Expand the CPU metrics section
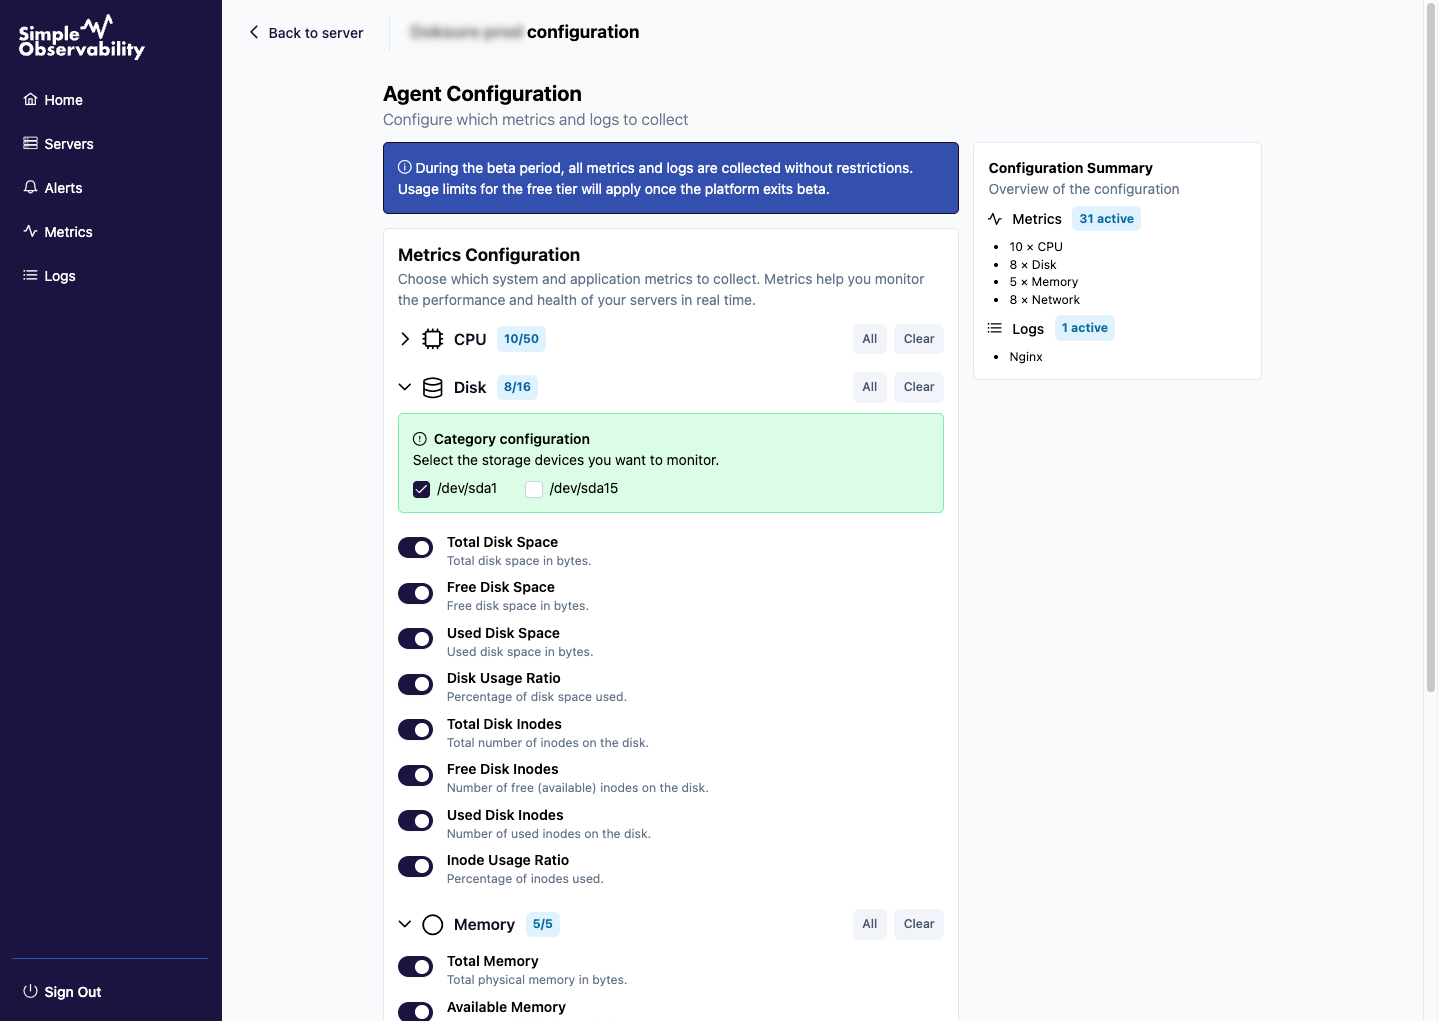This screenshot has height=1021, width=1438. tap(405, 339)
